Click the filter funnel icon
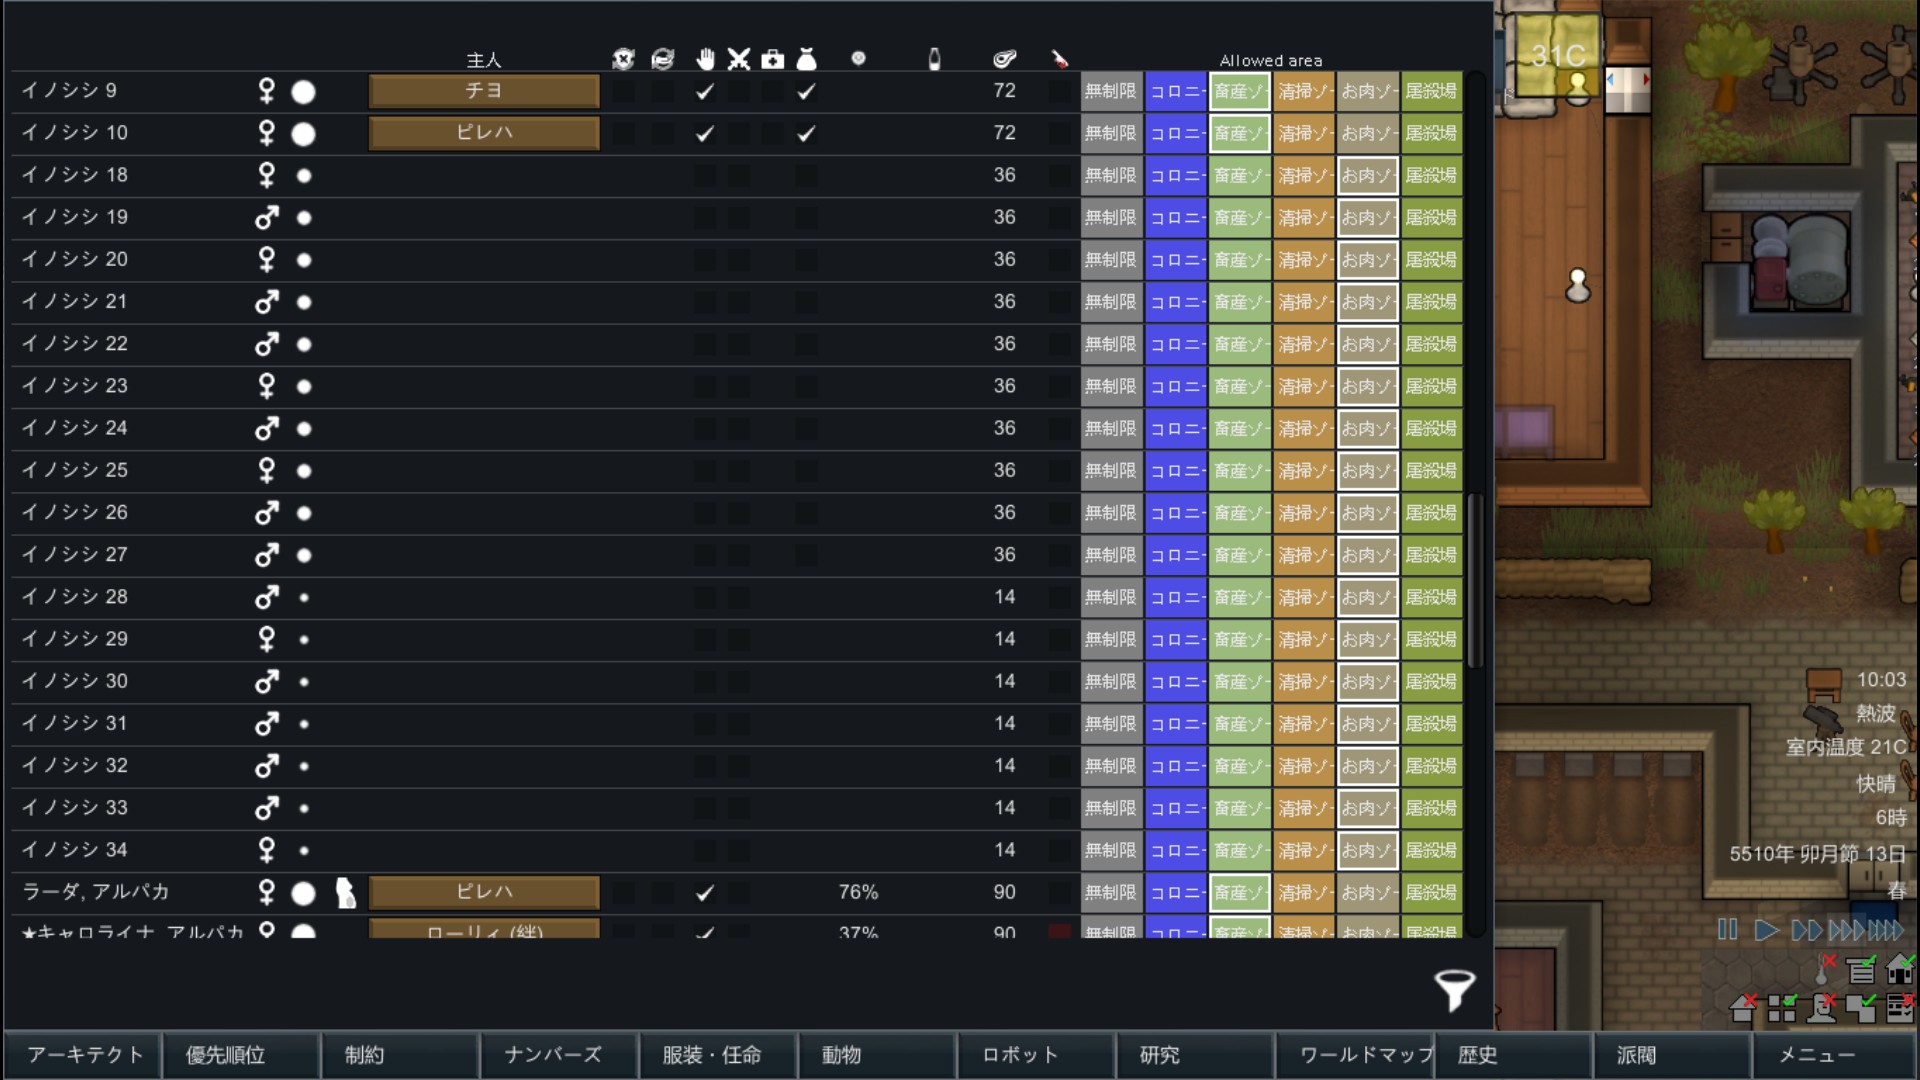The width and height of the screenshot is (1920, 1080). (x=1454, y=989)
